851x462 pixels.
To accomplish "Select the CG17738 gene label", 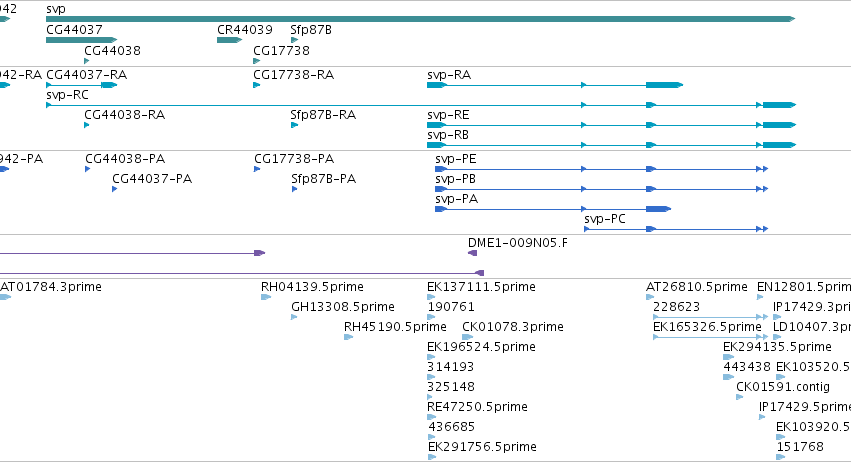I will [282, 50].
